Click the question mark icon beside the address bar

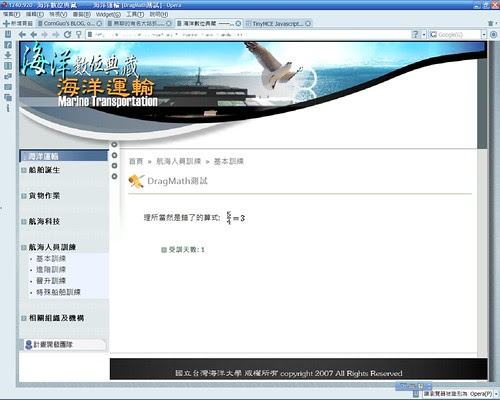[x=415, y=34]
